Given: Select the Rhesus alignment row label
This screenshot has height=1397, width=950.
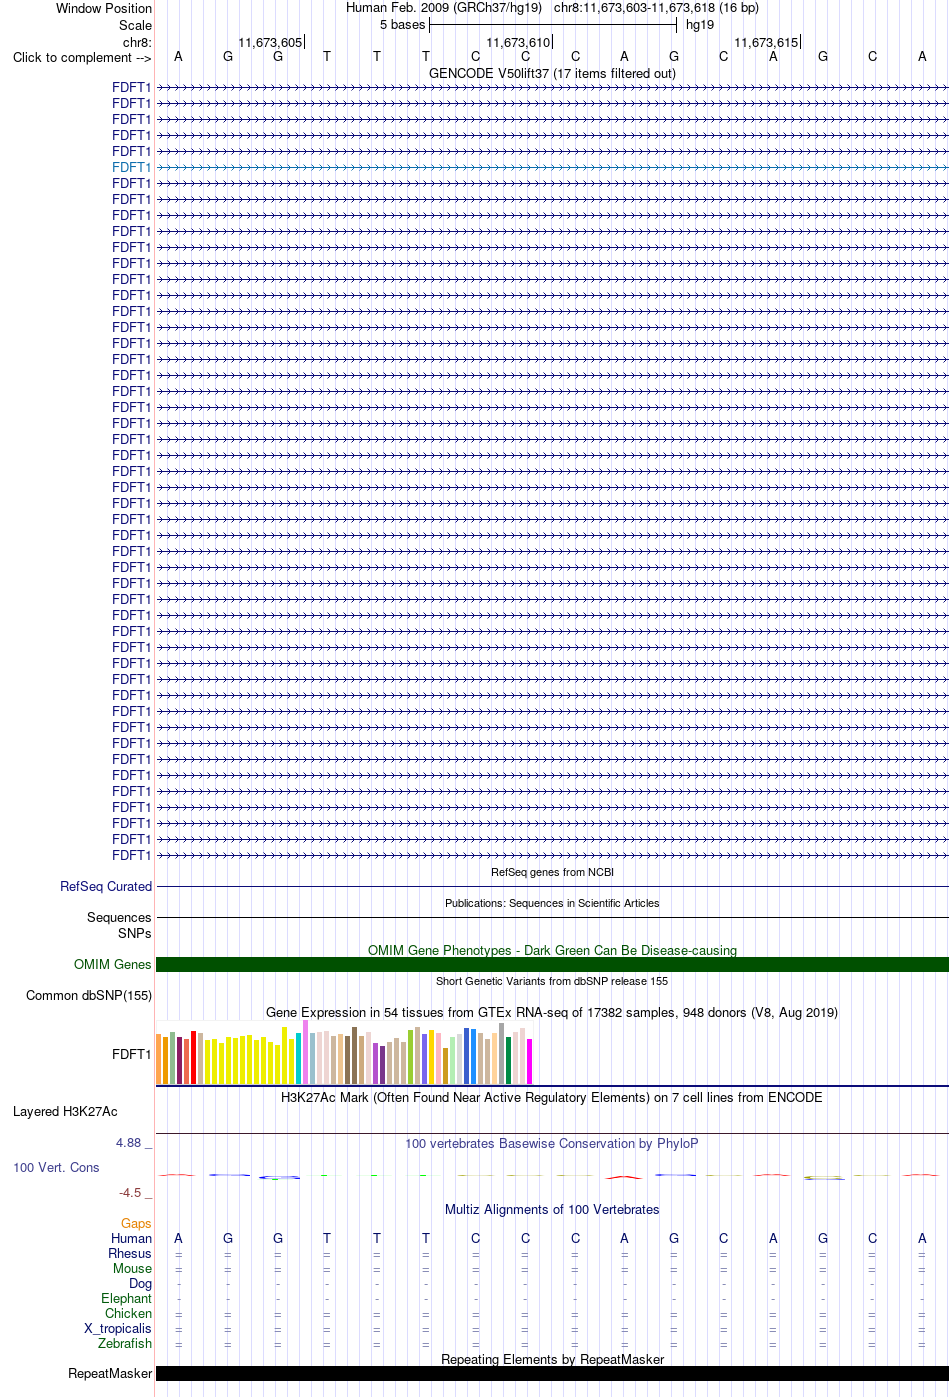Looking at the screenshot, I should [x=130, y=1253].
